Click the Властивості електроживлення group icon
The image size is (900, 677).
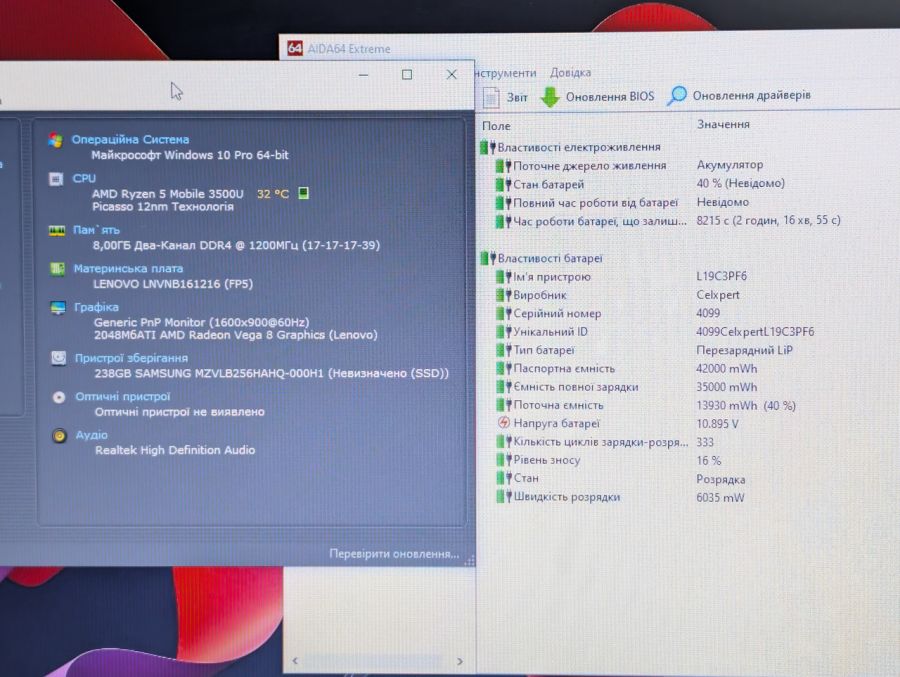[488, 148]
